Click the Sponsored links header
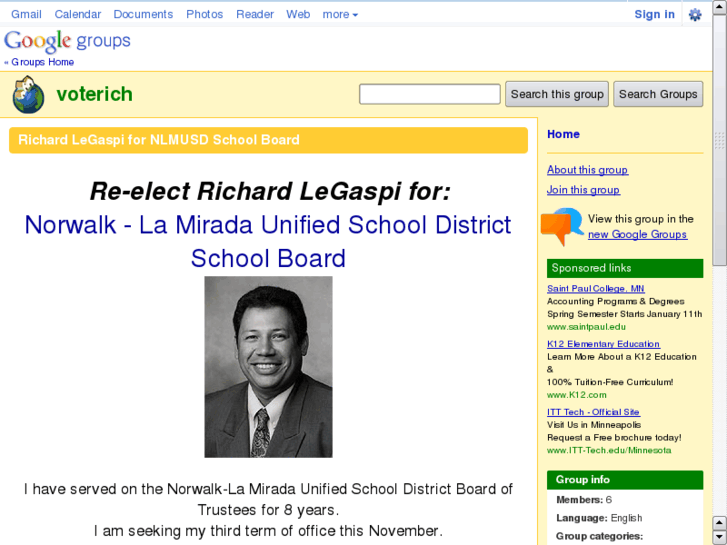727x545 pixels. [625, 268]
